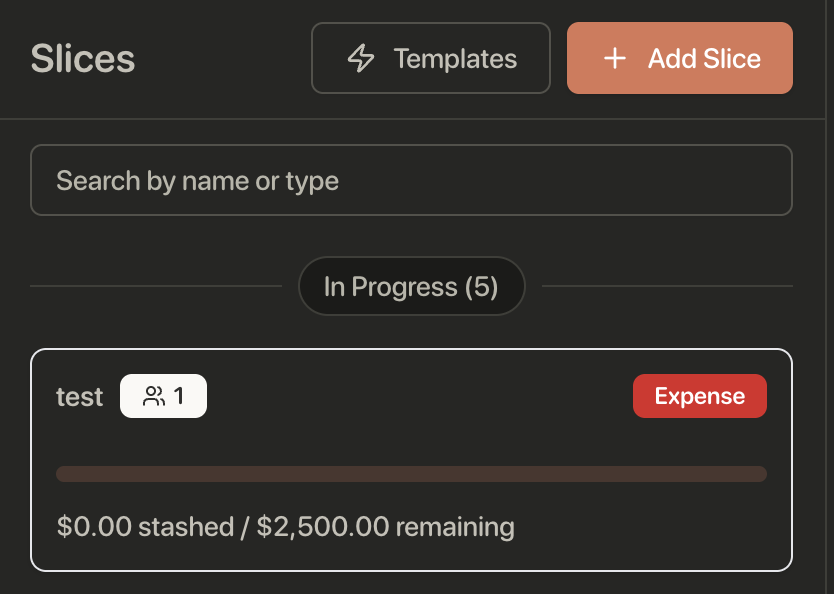
Task: Open the test slice card
Action: (x=411, y=440)
